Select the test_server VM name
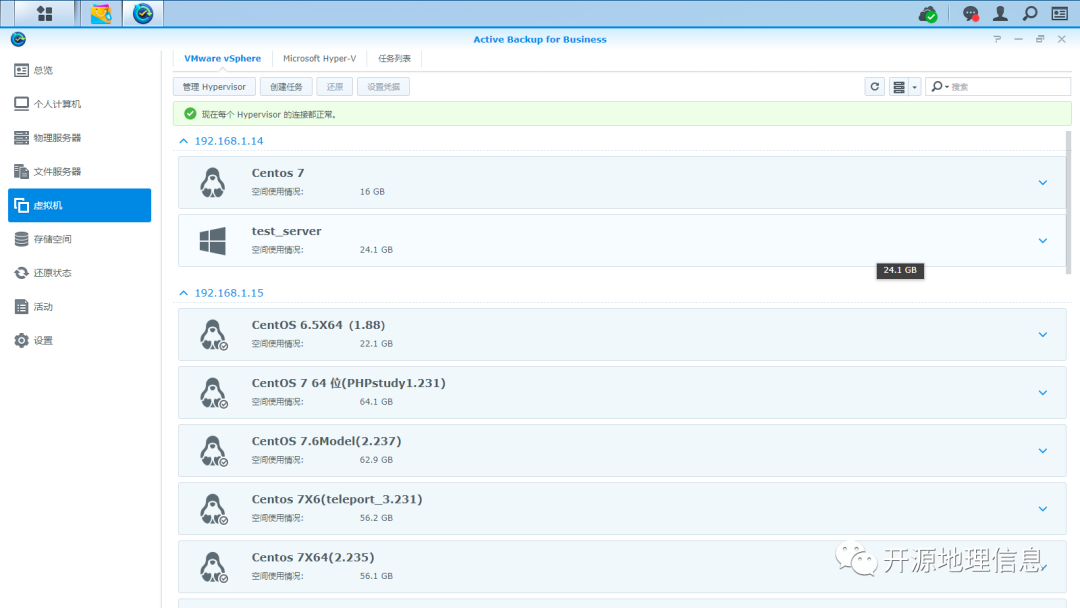The width and height of the screenshot is (1080, 608). [x=287, y=231]
